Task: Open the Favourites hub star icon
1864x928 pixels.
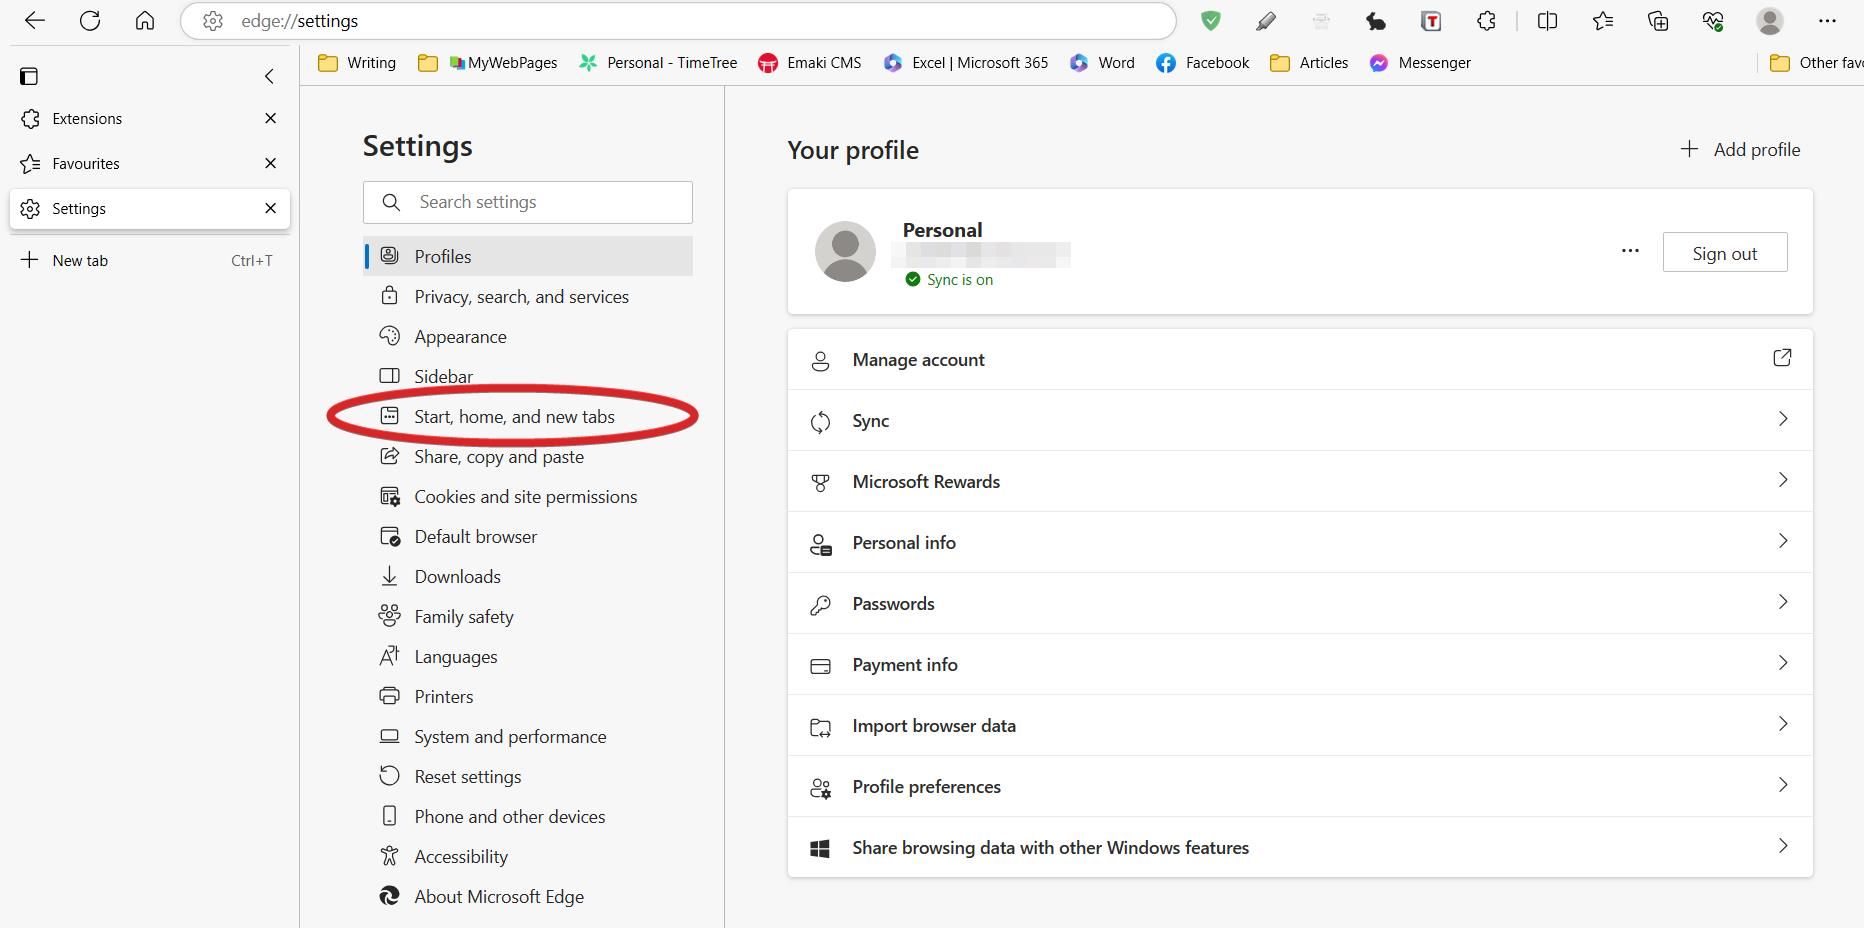Action: [x=1603, y=21]
